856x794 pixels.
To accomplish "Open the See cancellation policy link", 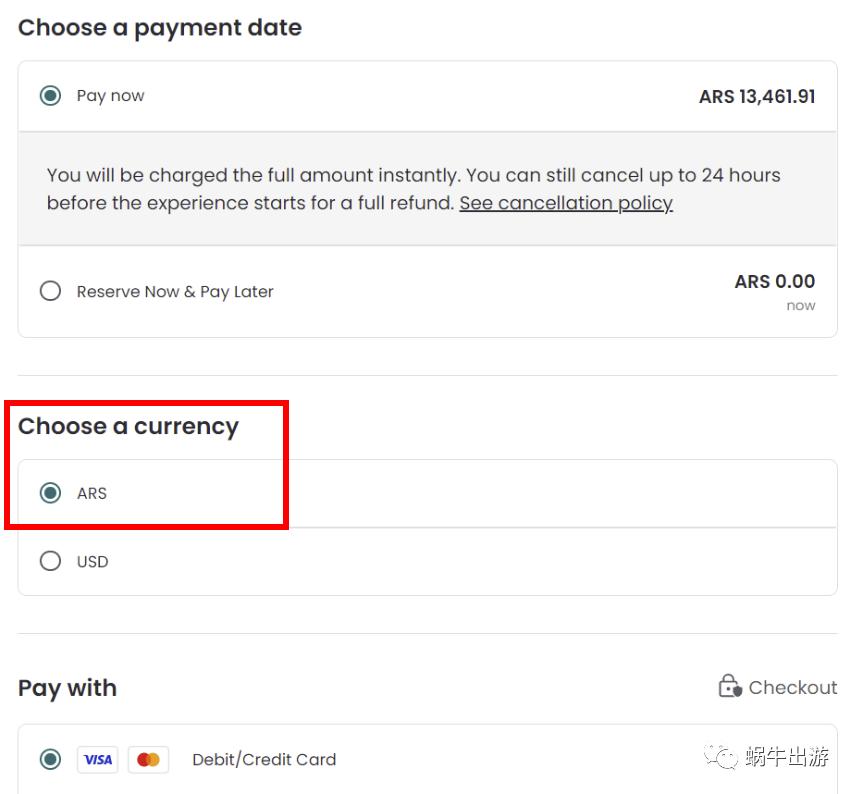I will (x=566, y=203).
